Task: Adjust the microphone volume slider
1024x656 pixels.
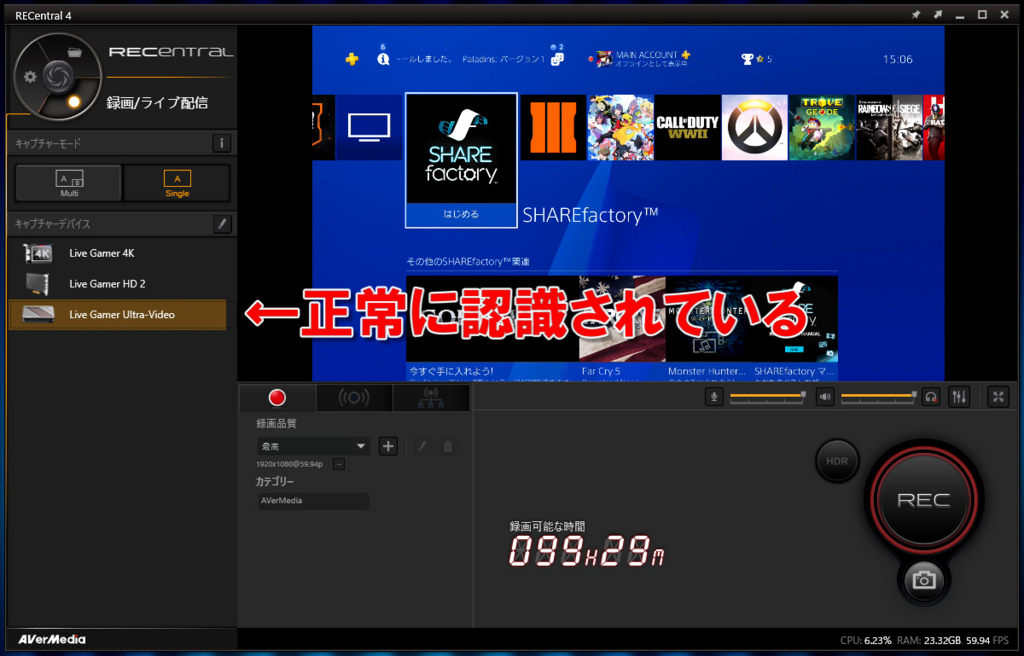Action: click(765, 396)
